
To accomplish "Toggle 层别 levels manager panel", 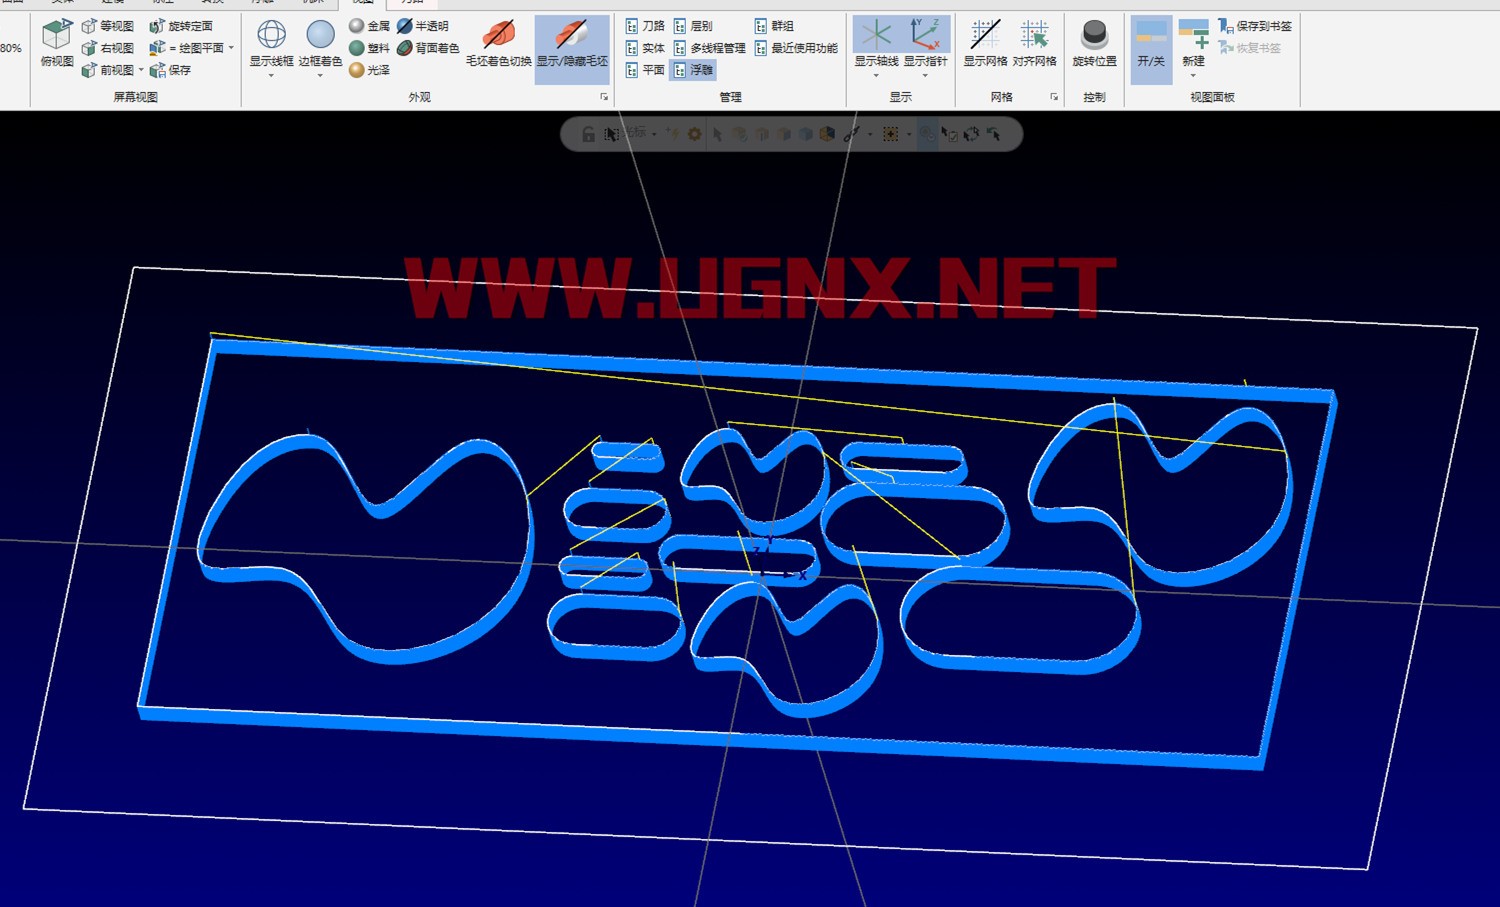I will [x=693, y=26].
